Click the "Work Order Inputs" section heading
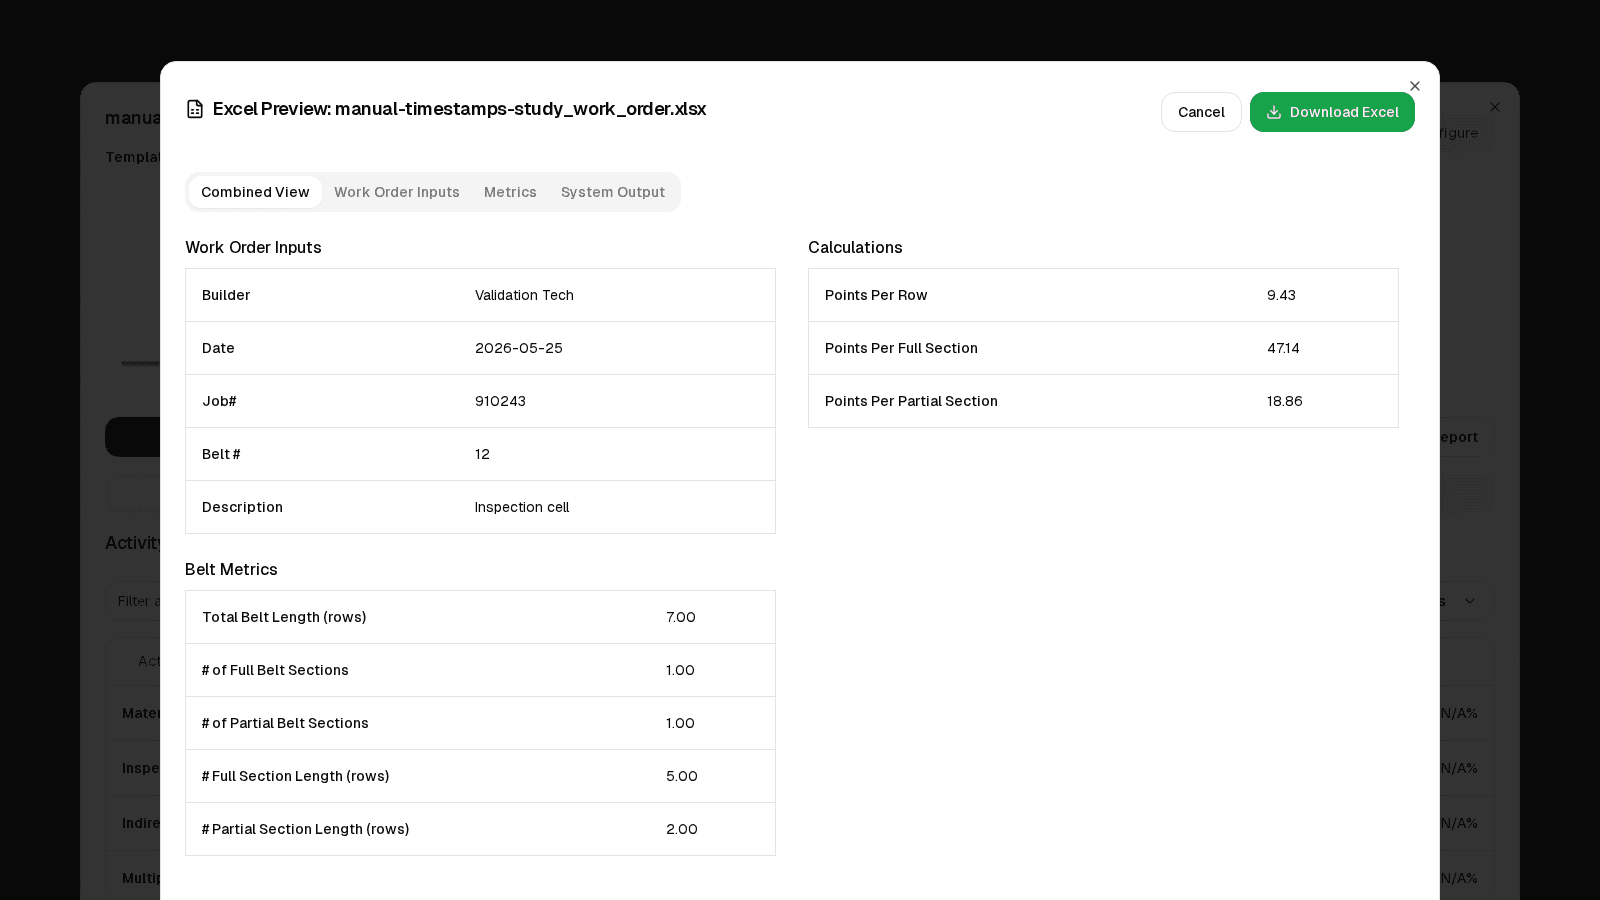This screenshot has width=1600, height=900. (x=253, y=247)
